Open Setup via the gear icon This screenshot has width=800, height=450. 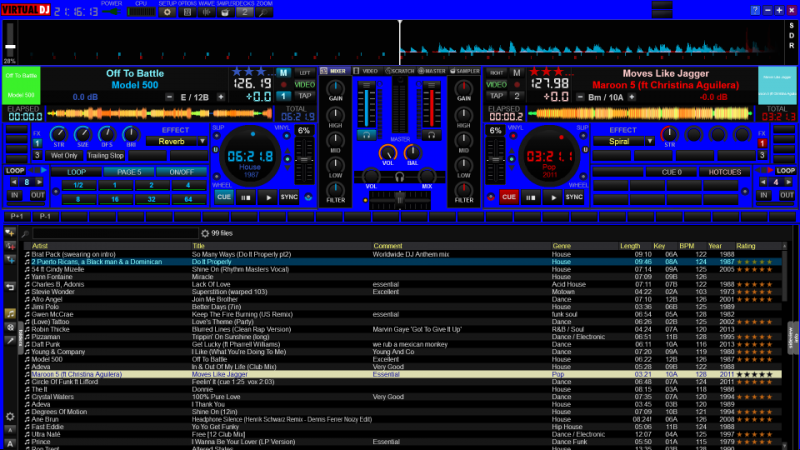167,12
